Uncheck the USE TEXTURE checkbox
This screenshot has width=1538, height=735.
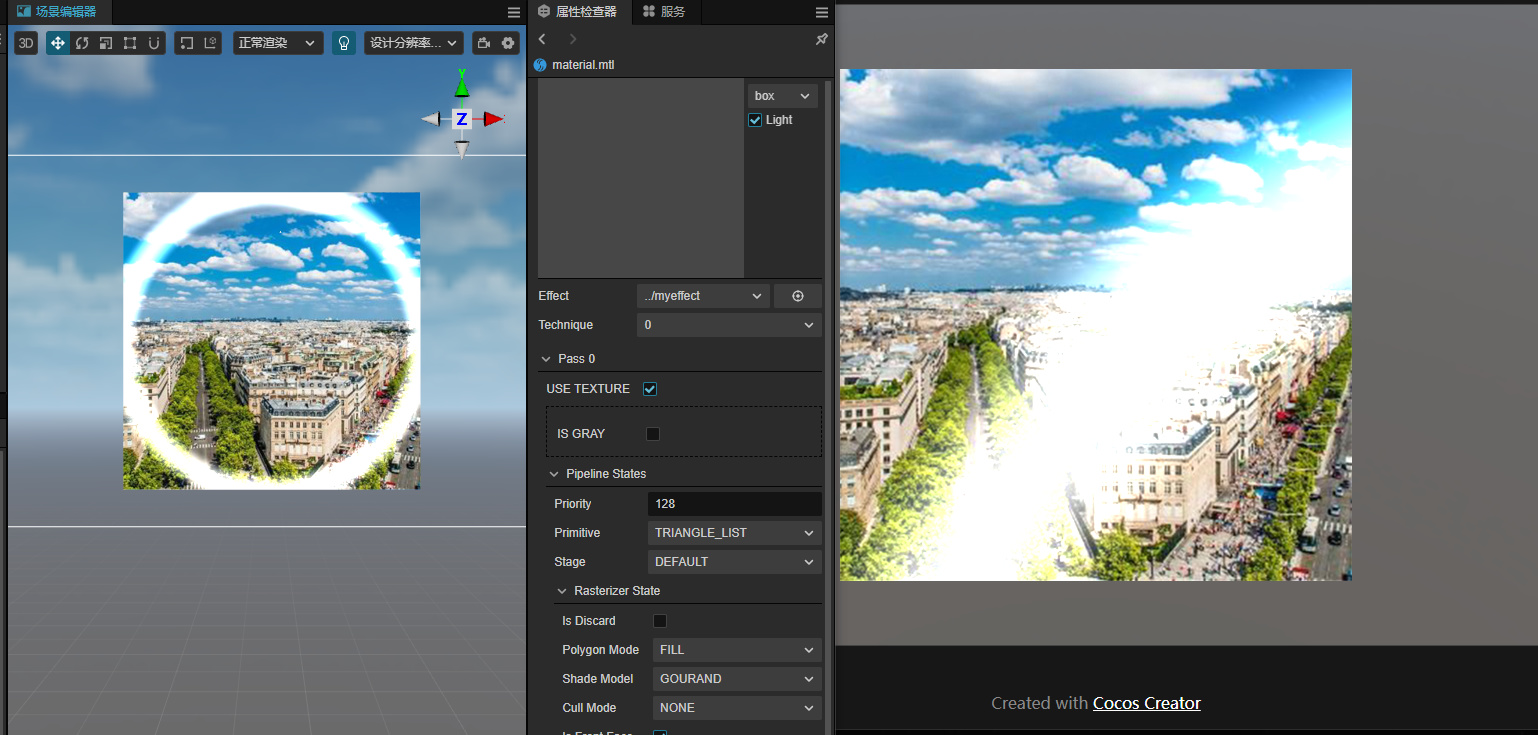click(650, 389)
